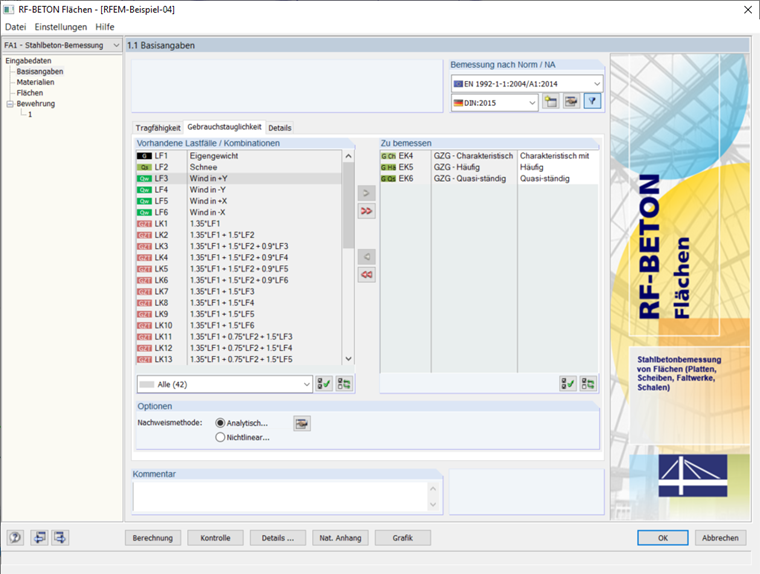The image size is (760, 574).
Task: Click the filter icon in the Norm panel
Action: click(x=592, y=102)
